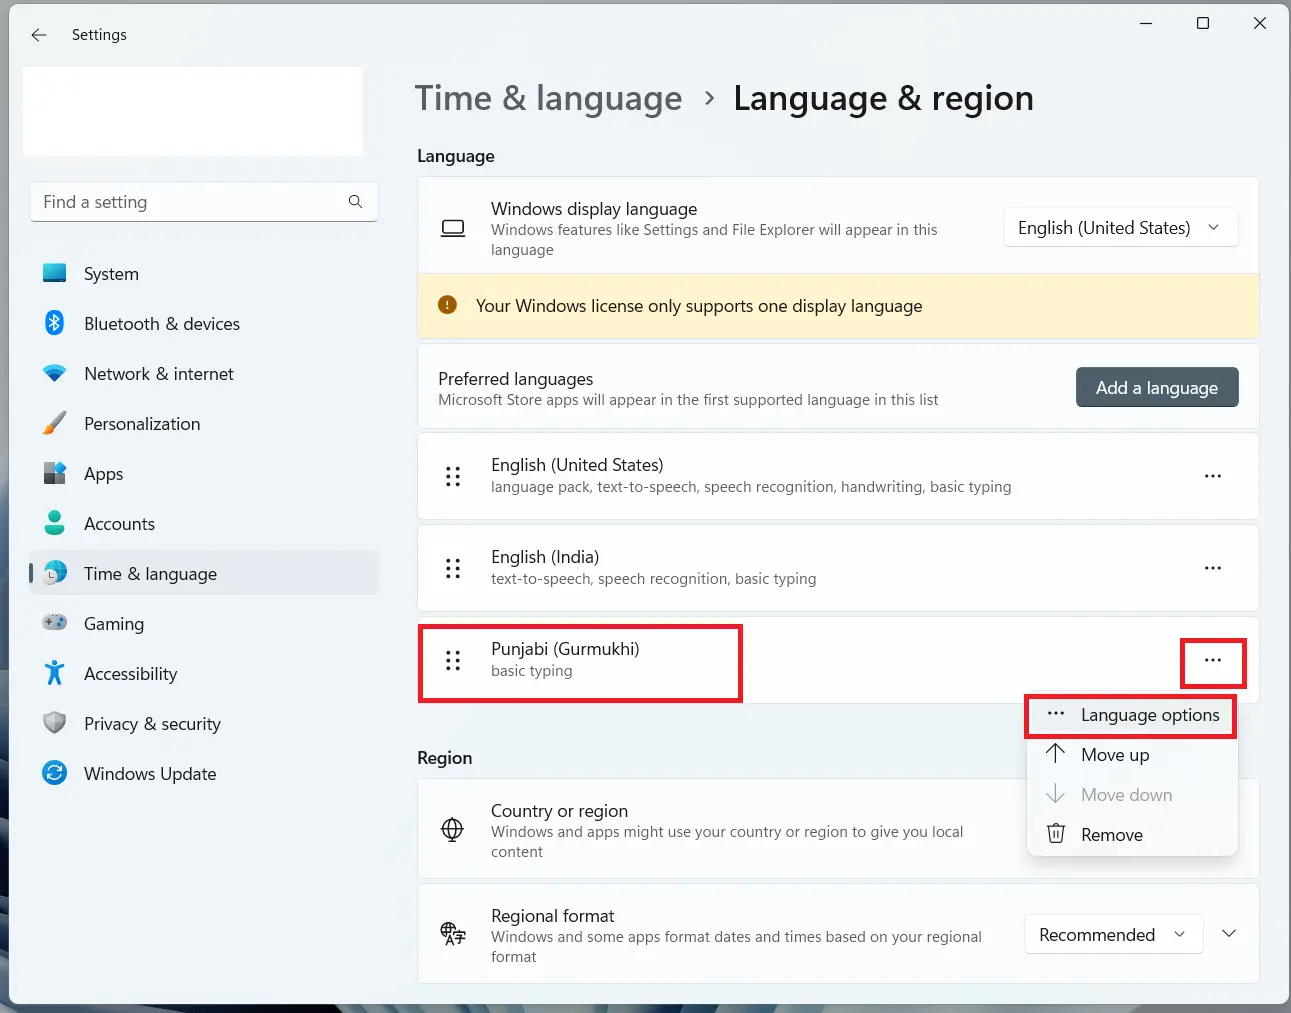Choose Language options from context menu
Image resolution: width=1291 pixels, height=1013 pixels.
click(1132, 715)
